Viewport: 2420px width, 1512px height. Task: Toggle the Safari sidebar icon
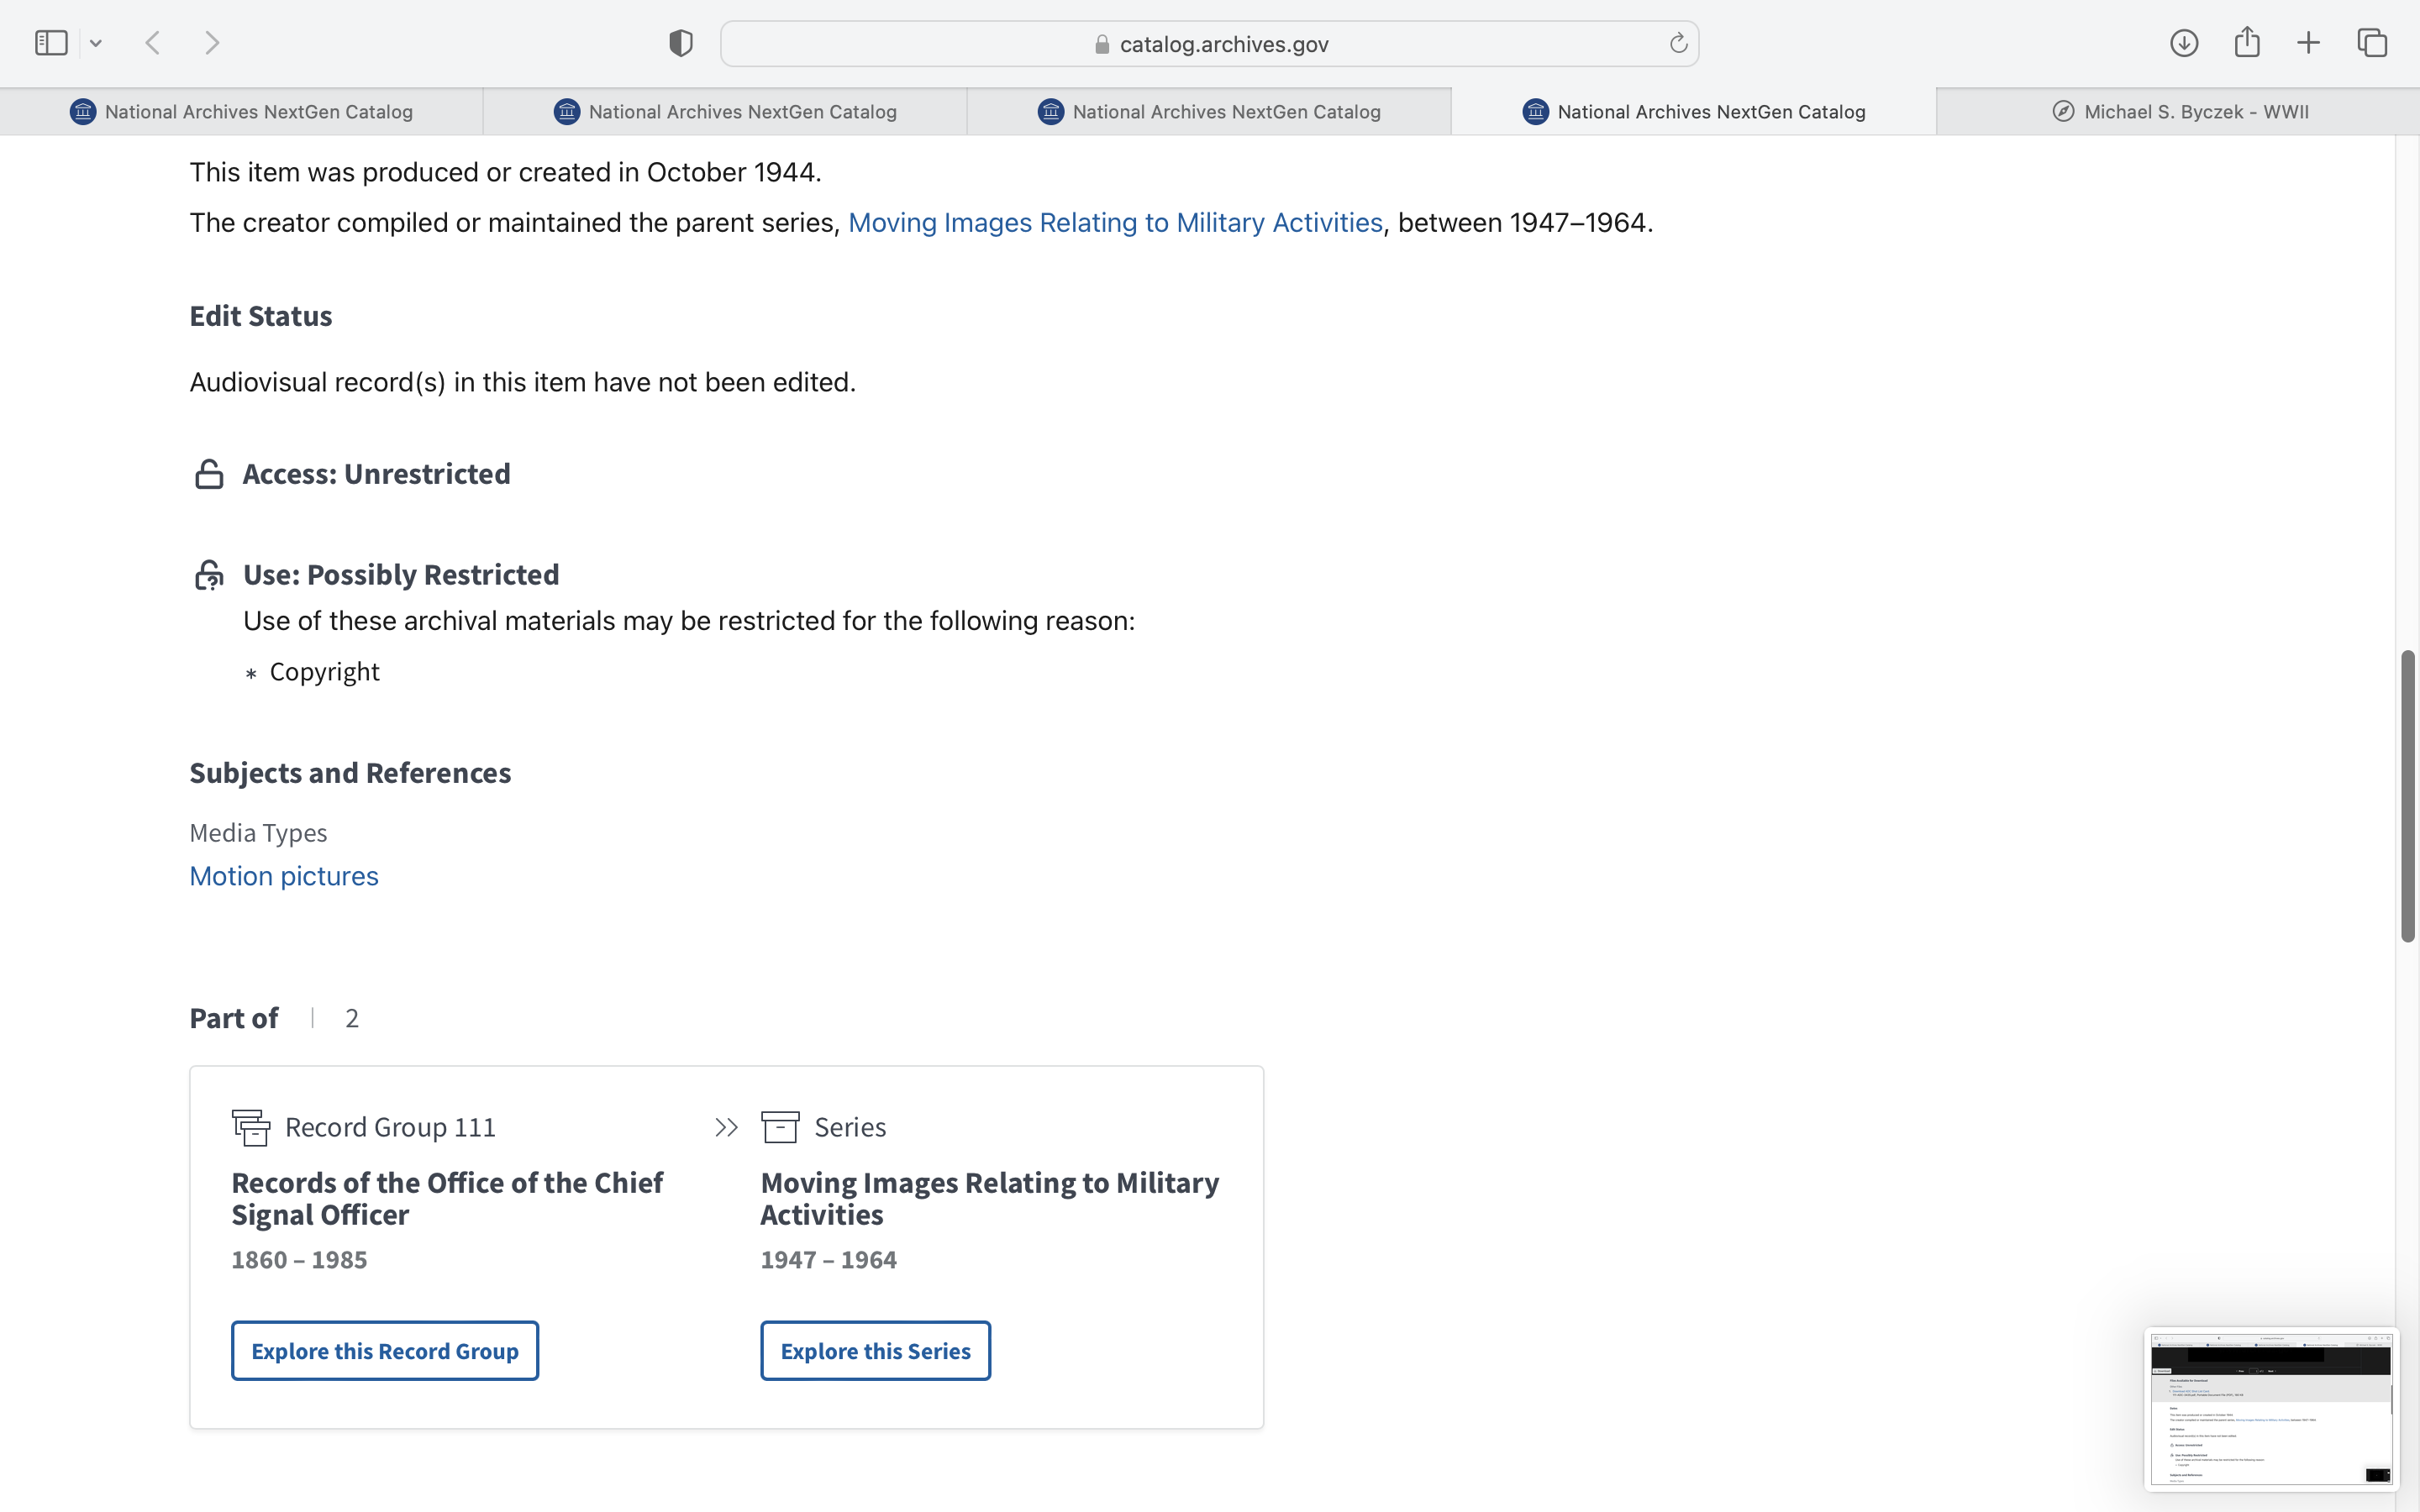[51, 43]
